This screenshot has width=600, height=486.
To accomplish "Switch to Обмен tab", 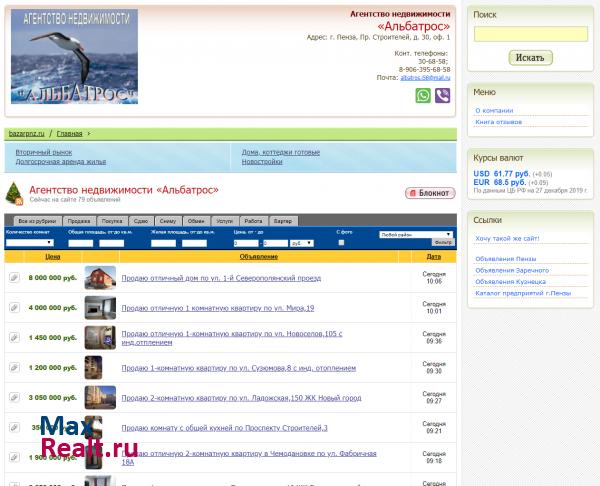I will point(196,221).
